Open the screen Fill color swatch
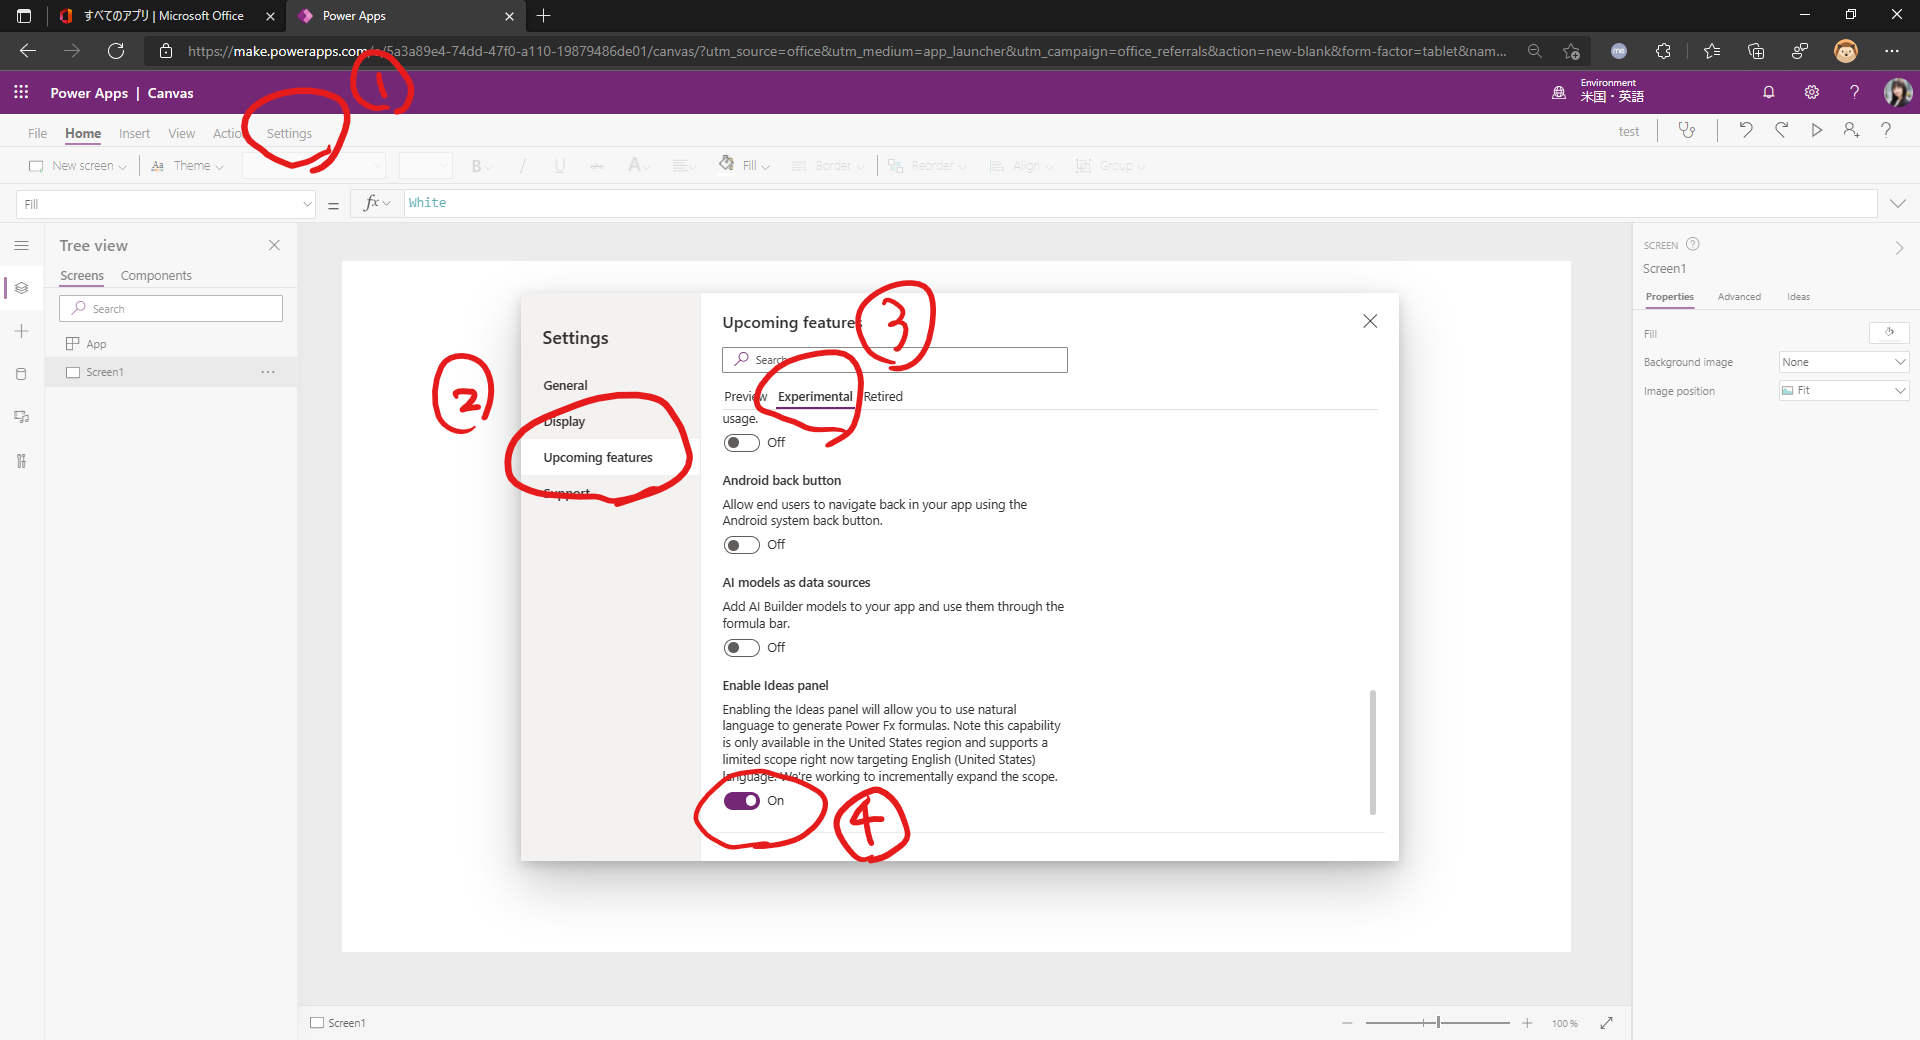The height and width of the screenshot is (1040, 1920). pos(1889,333)
